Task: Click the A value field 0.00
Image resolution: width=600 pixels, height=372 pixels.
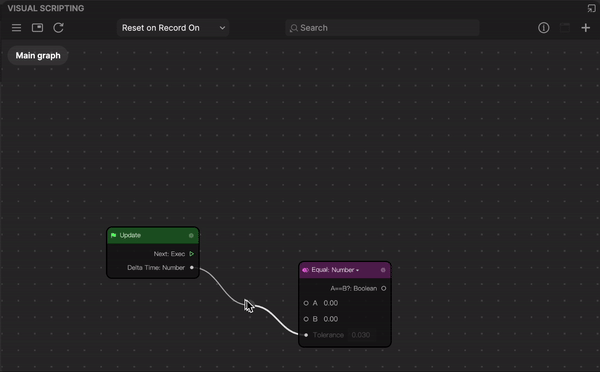Action: point(331,303)
